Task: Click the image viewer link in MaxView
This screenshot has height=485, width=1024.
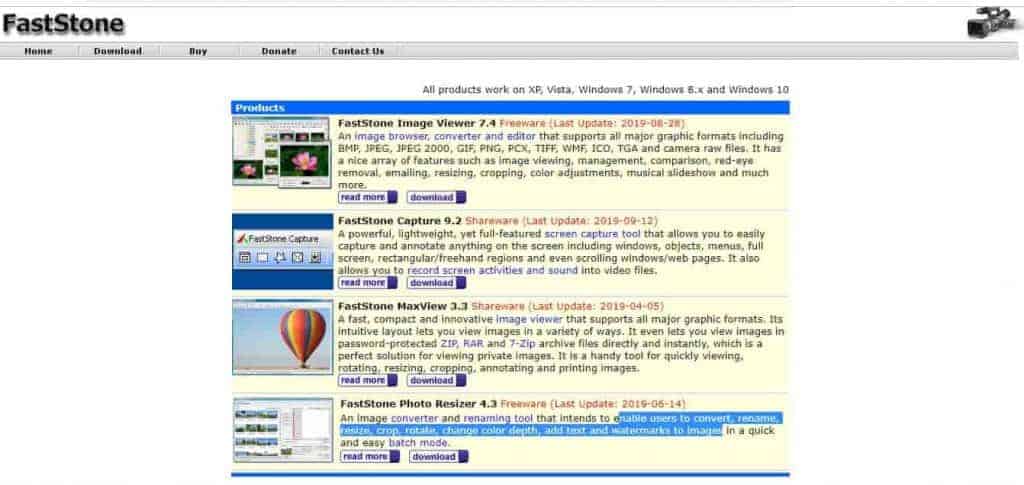Action: 529,319
